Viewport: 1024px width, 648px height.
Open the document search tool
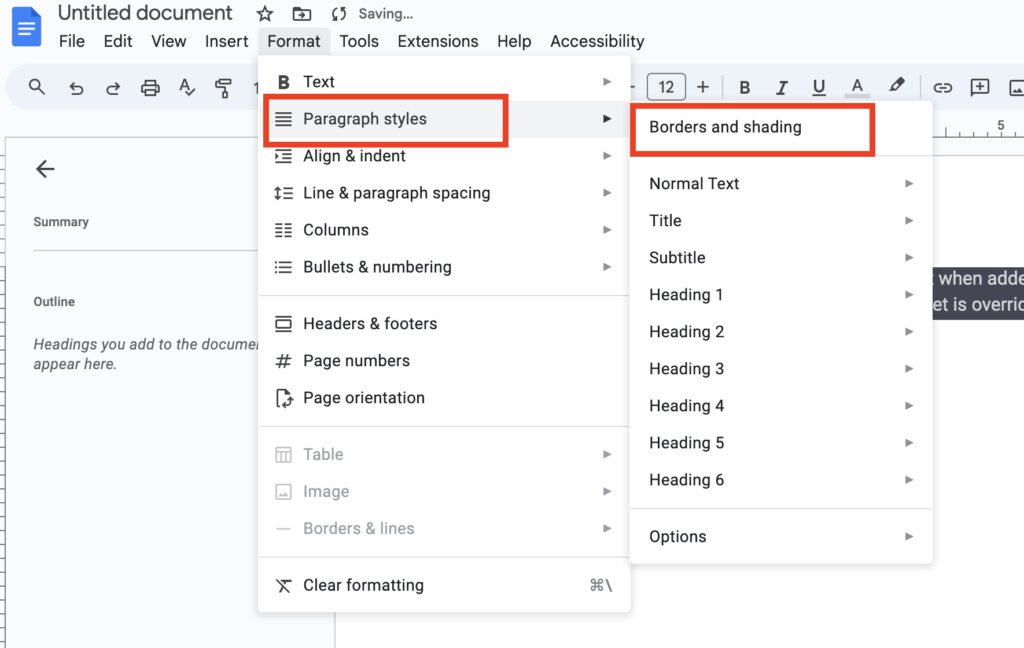tap(36, 87)
